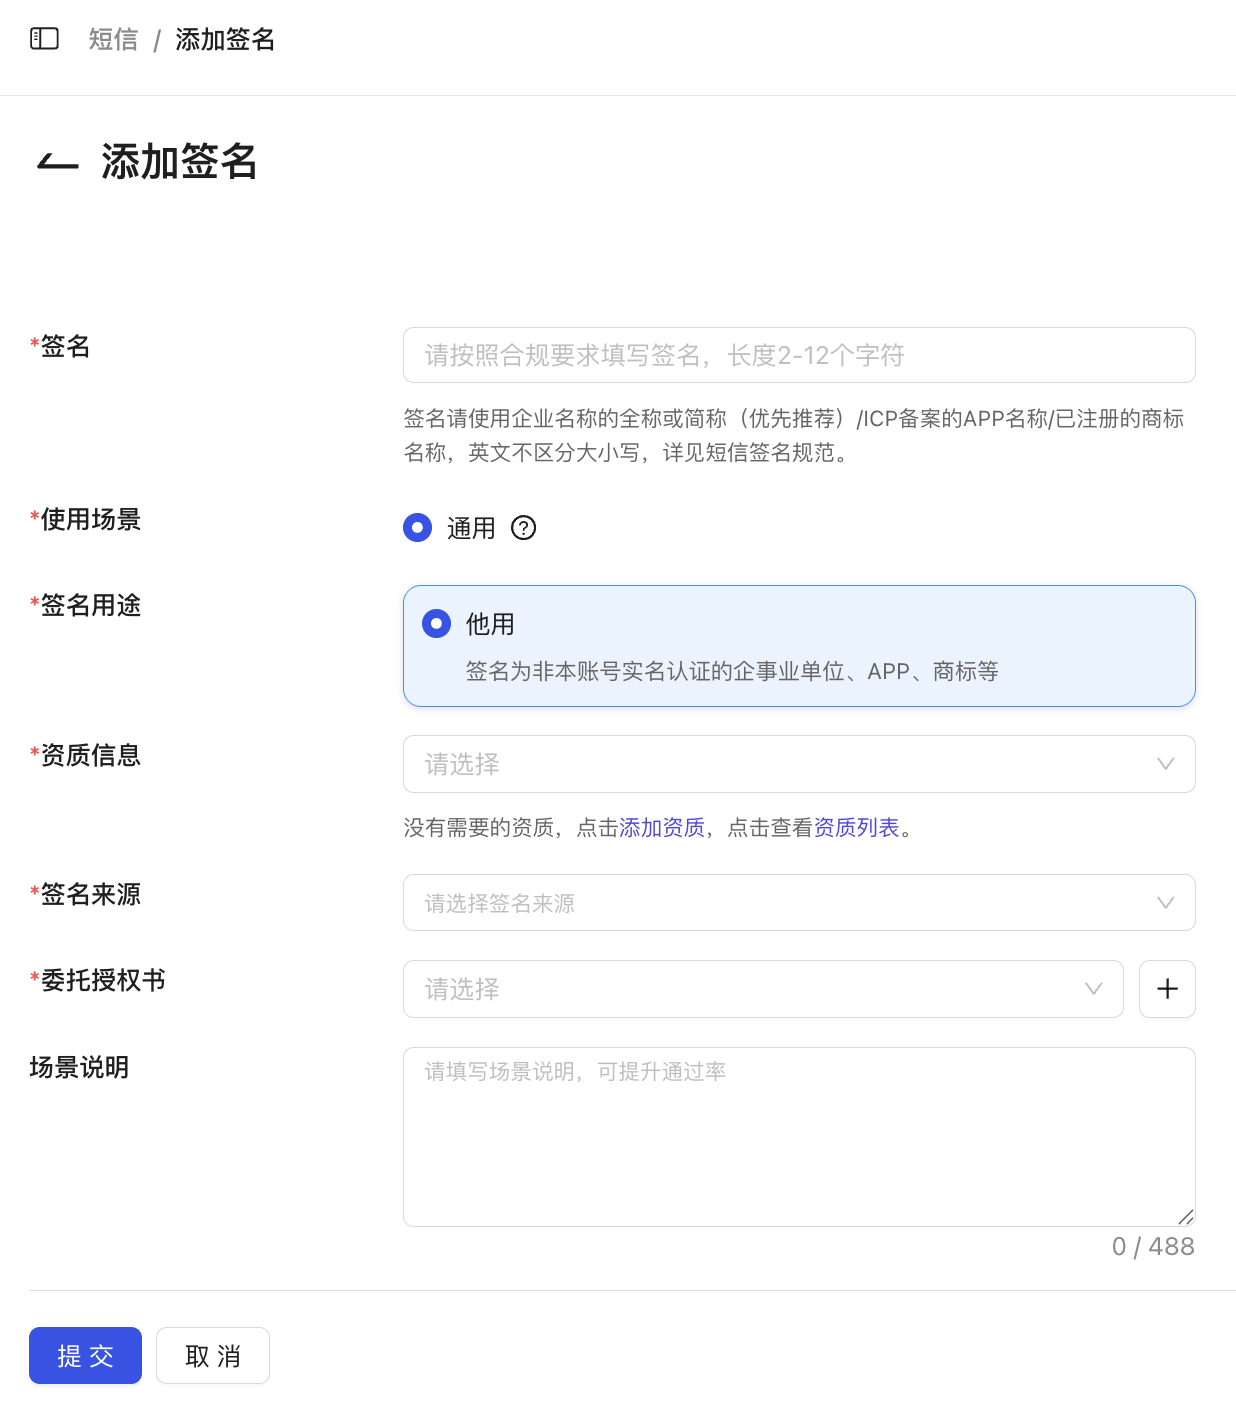Click the plus icon next to 委托授权书 dropdown

coord(1166,989)
